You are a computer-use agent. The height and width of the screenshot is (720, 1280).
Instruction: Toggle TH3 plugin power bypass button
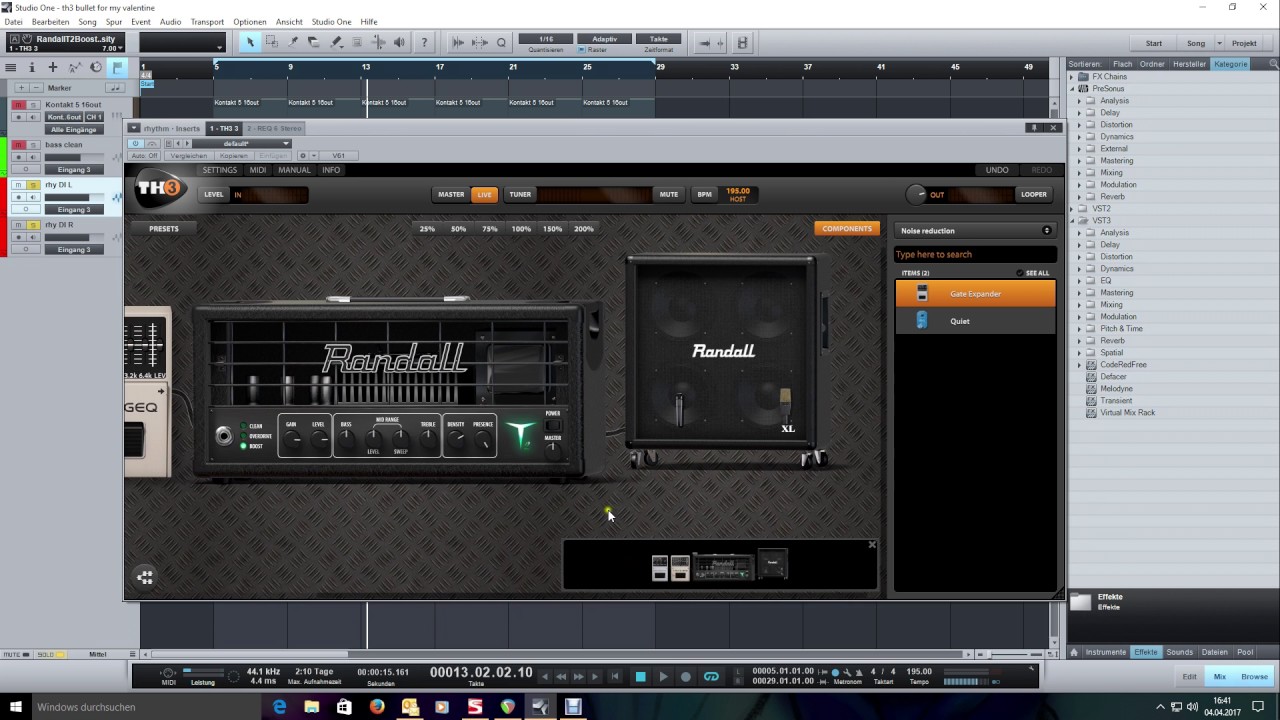click(x=136, y=143)
